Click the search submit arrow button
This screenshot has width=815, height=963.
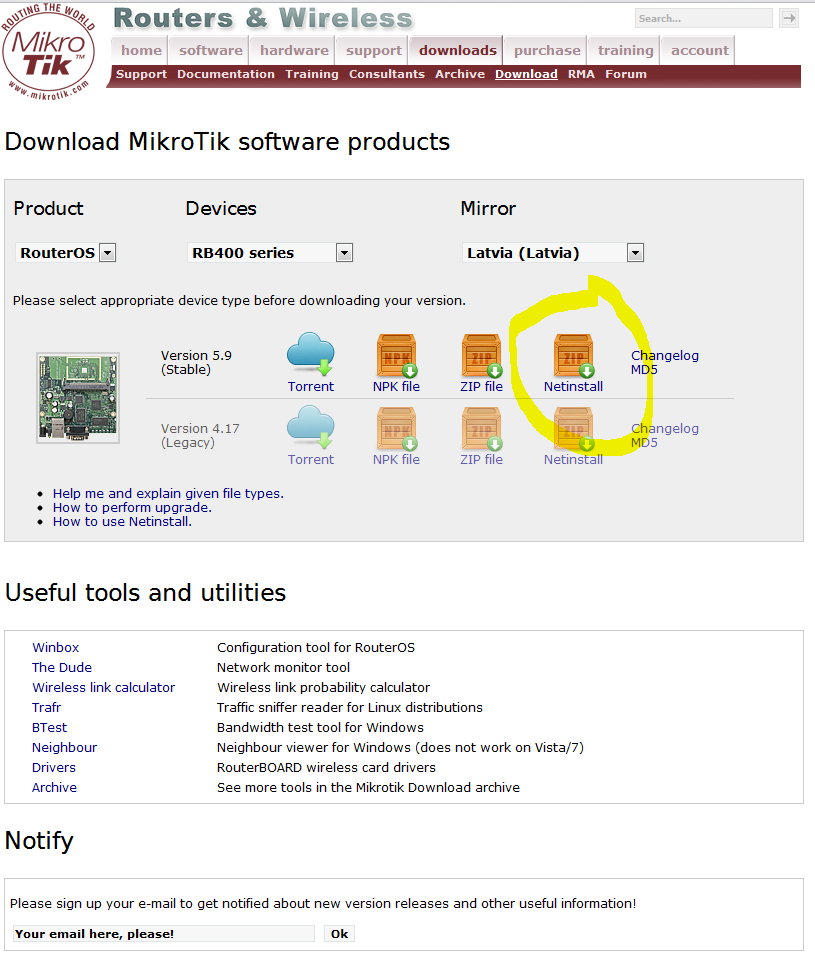tap(789, 17)
